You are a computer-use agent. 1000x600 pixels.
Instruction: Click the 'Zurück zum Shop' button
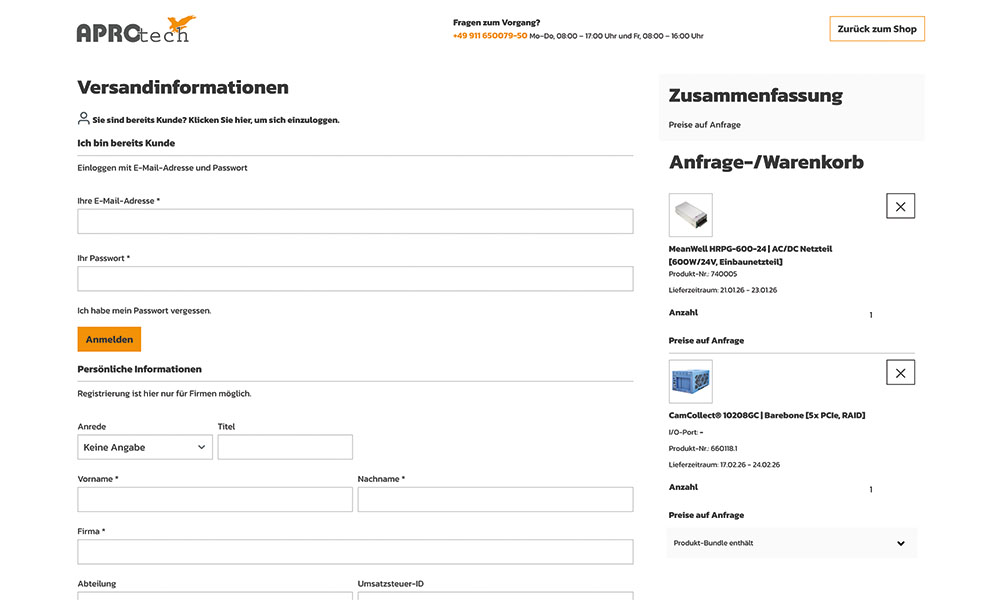pyautogui.click(x=876, y=28)
